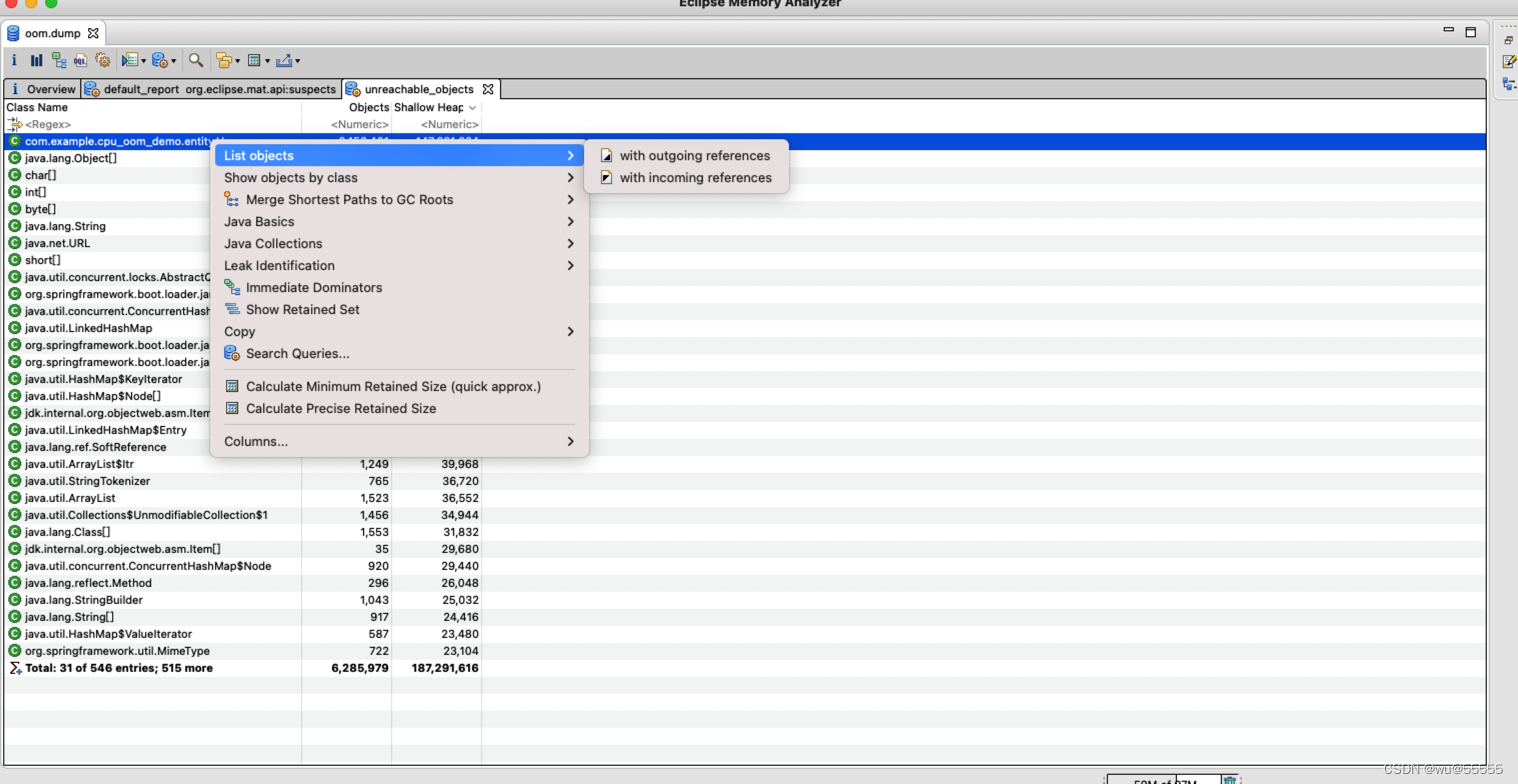1518x784 pixels.
Task: Click the Class Name column header
Action: coord(152,107)
